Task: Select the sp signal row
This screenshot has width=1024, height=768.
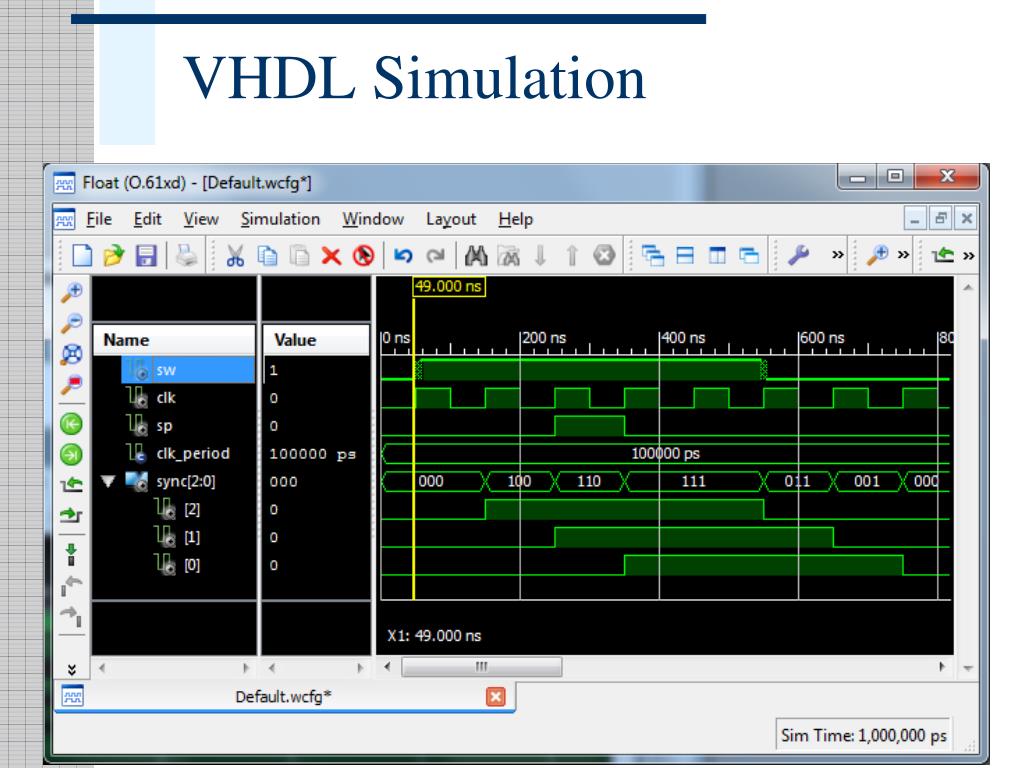Action: pos(174,426)
